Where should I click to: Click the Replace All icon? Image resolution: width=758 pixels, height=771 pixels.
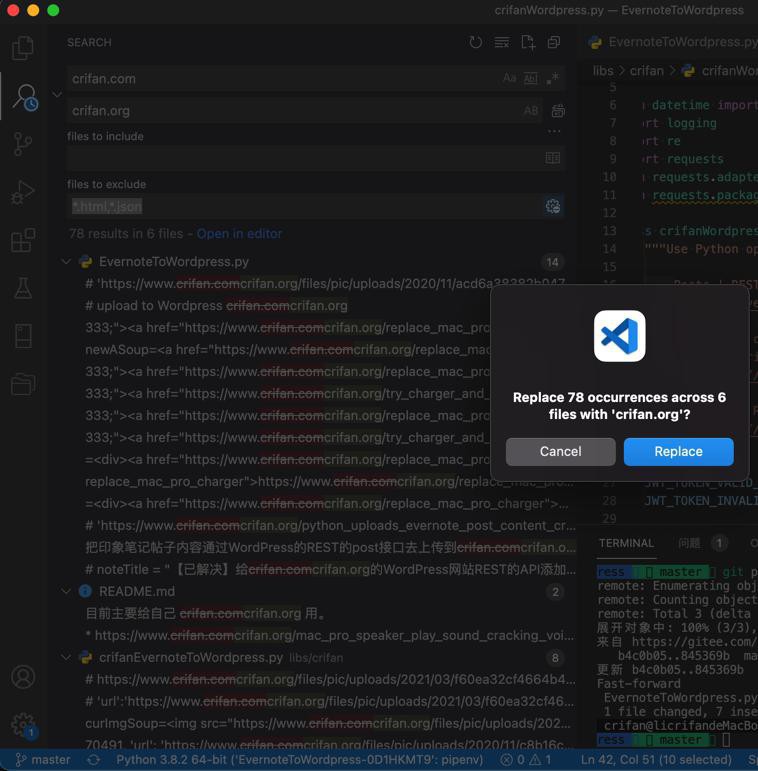tap(558, 111)
